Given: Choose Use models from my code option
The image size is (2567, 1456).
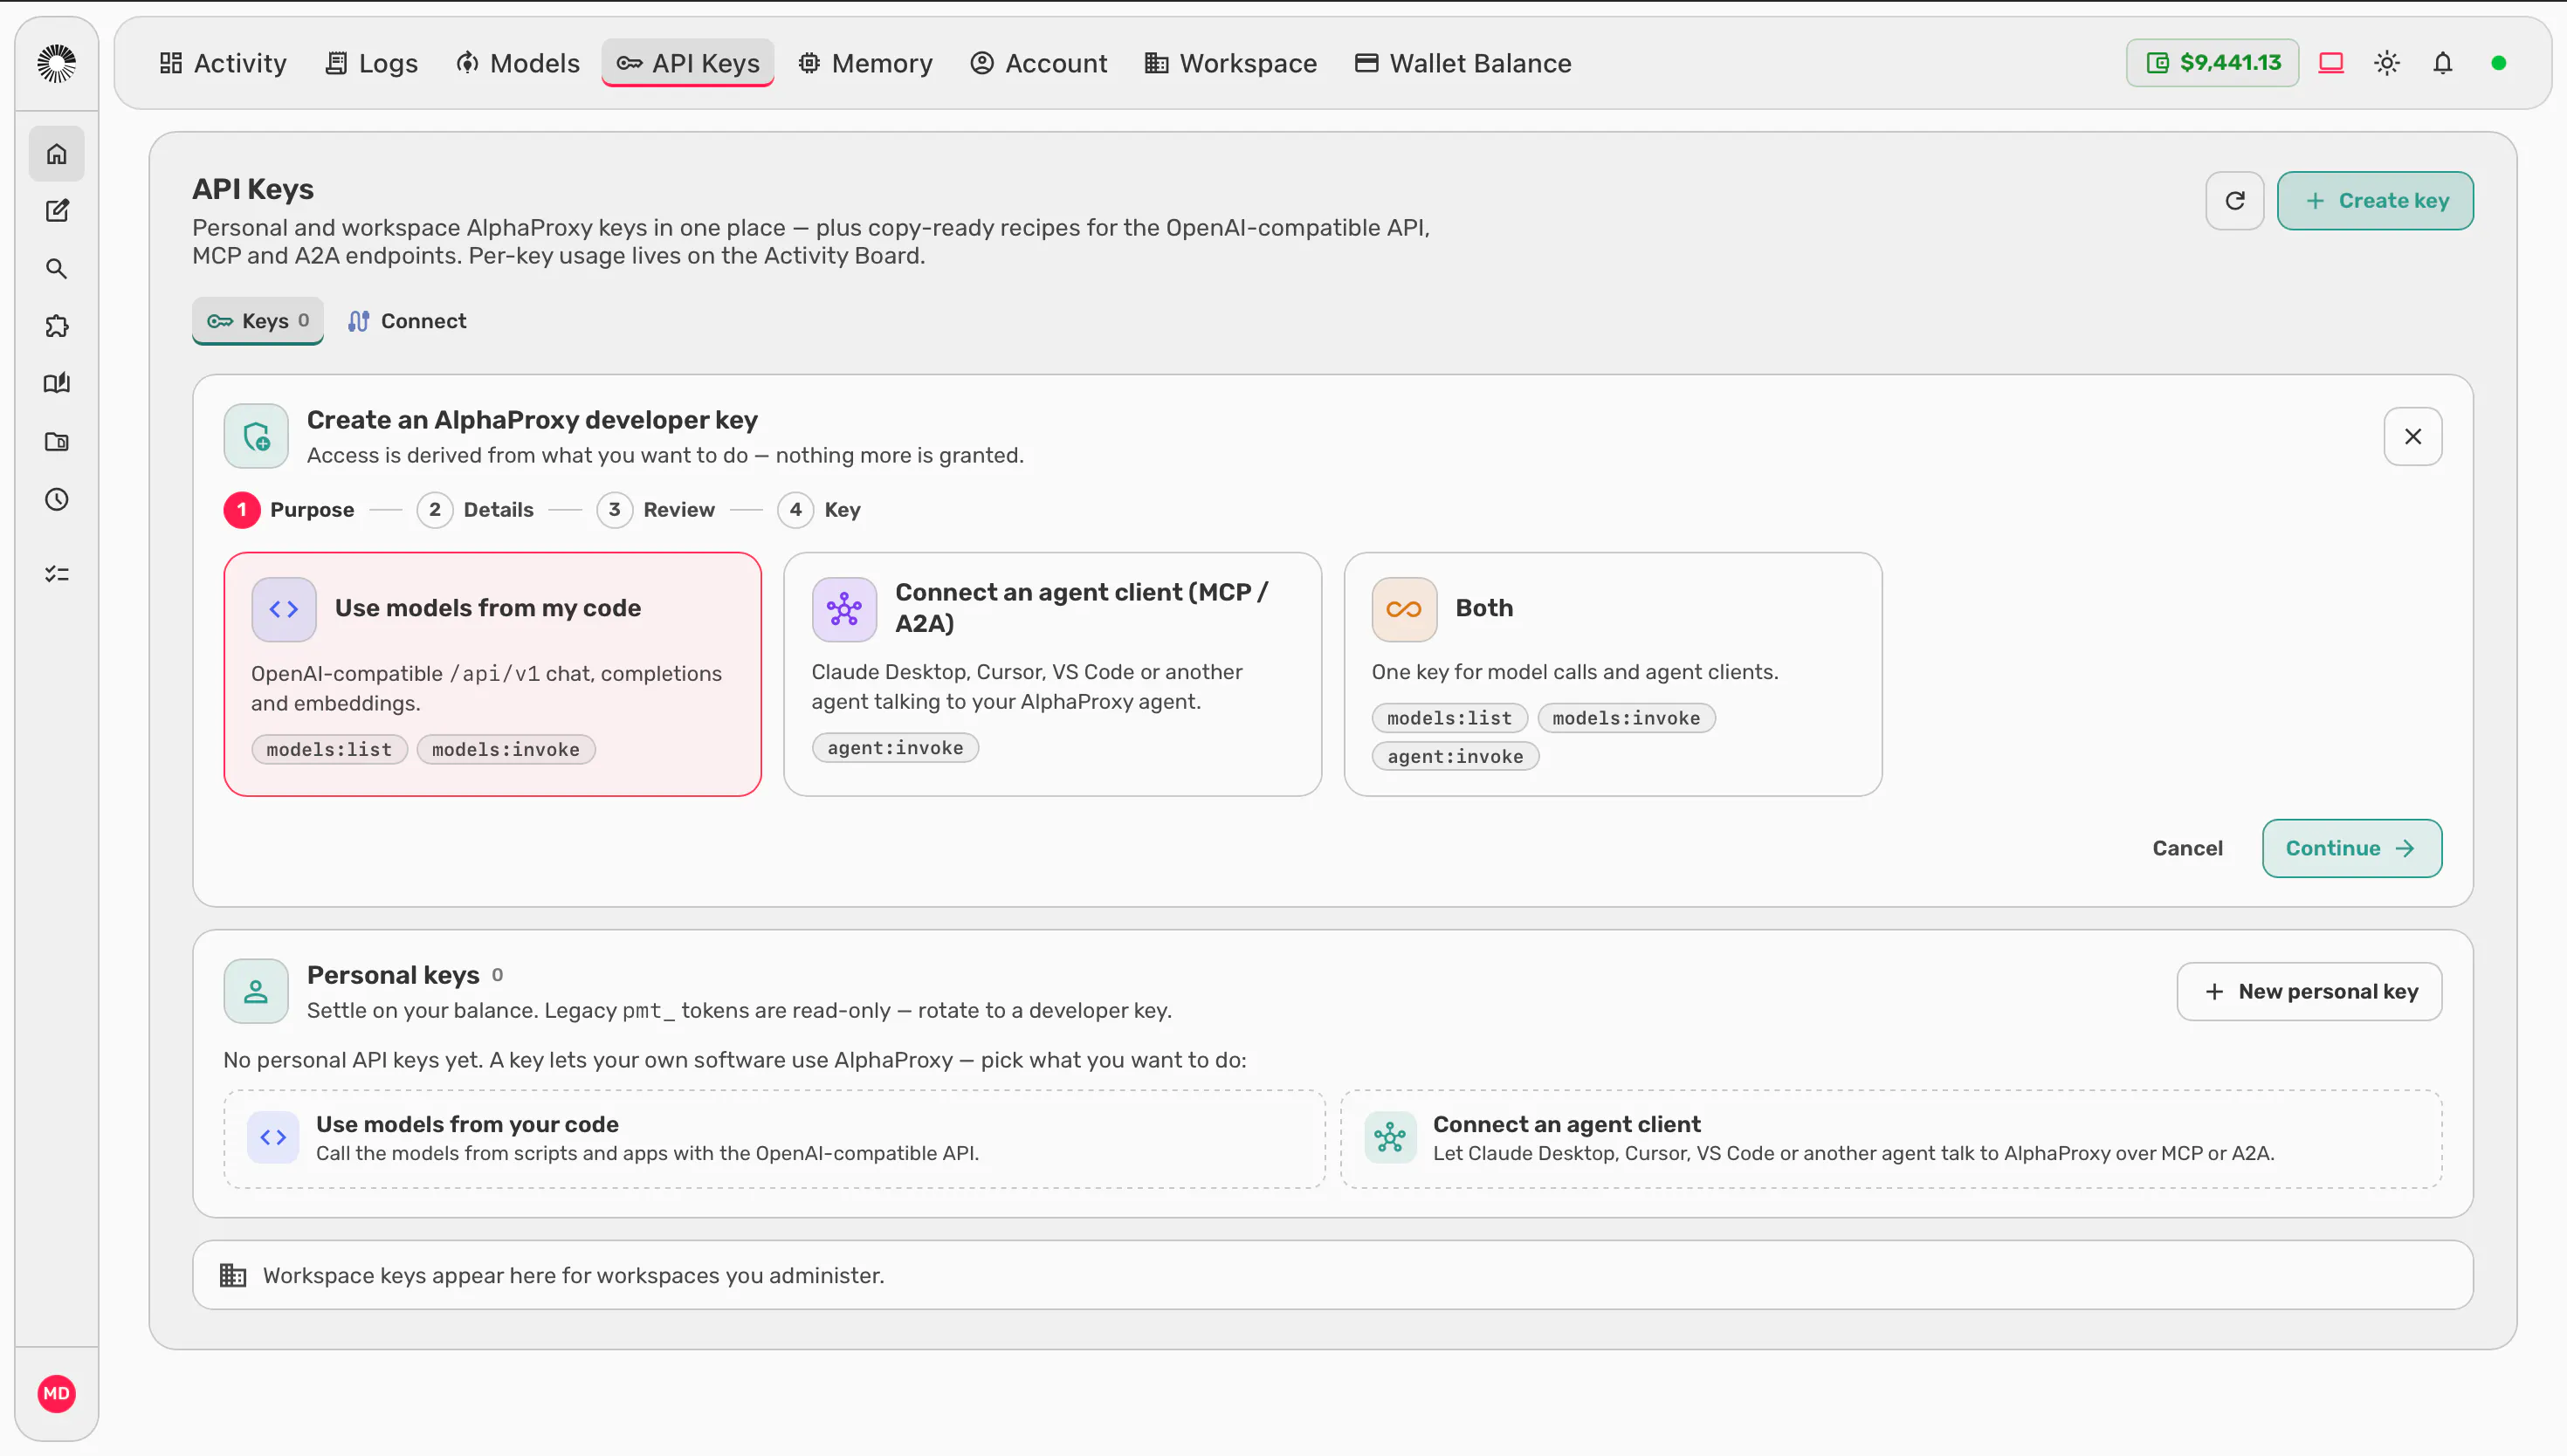Looking at the screenshot, I should tap(493, 674).
